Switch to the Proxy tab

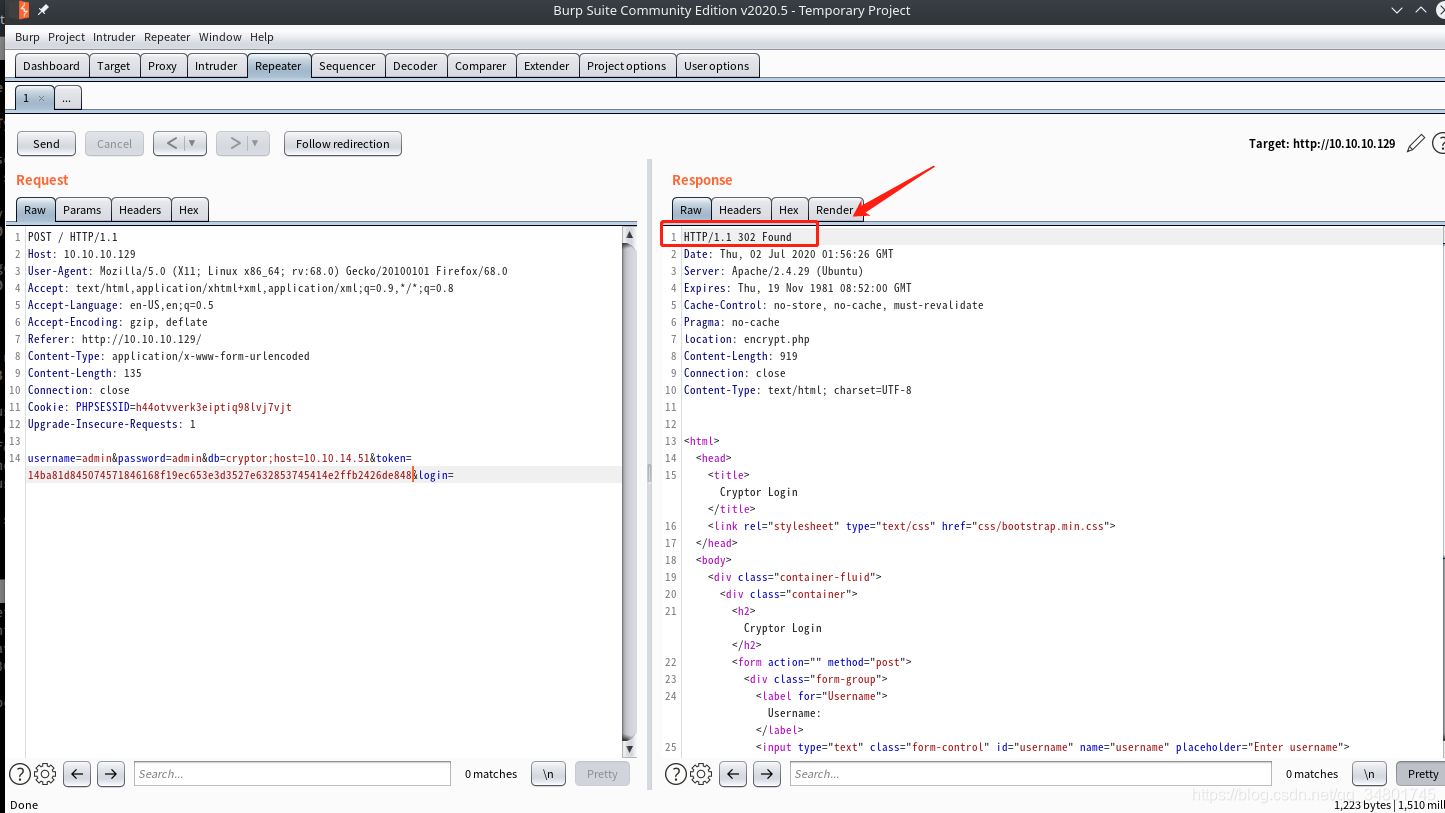click(162, 66)
